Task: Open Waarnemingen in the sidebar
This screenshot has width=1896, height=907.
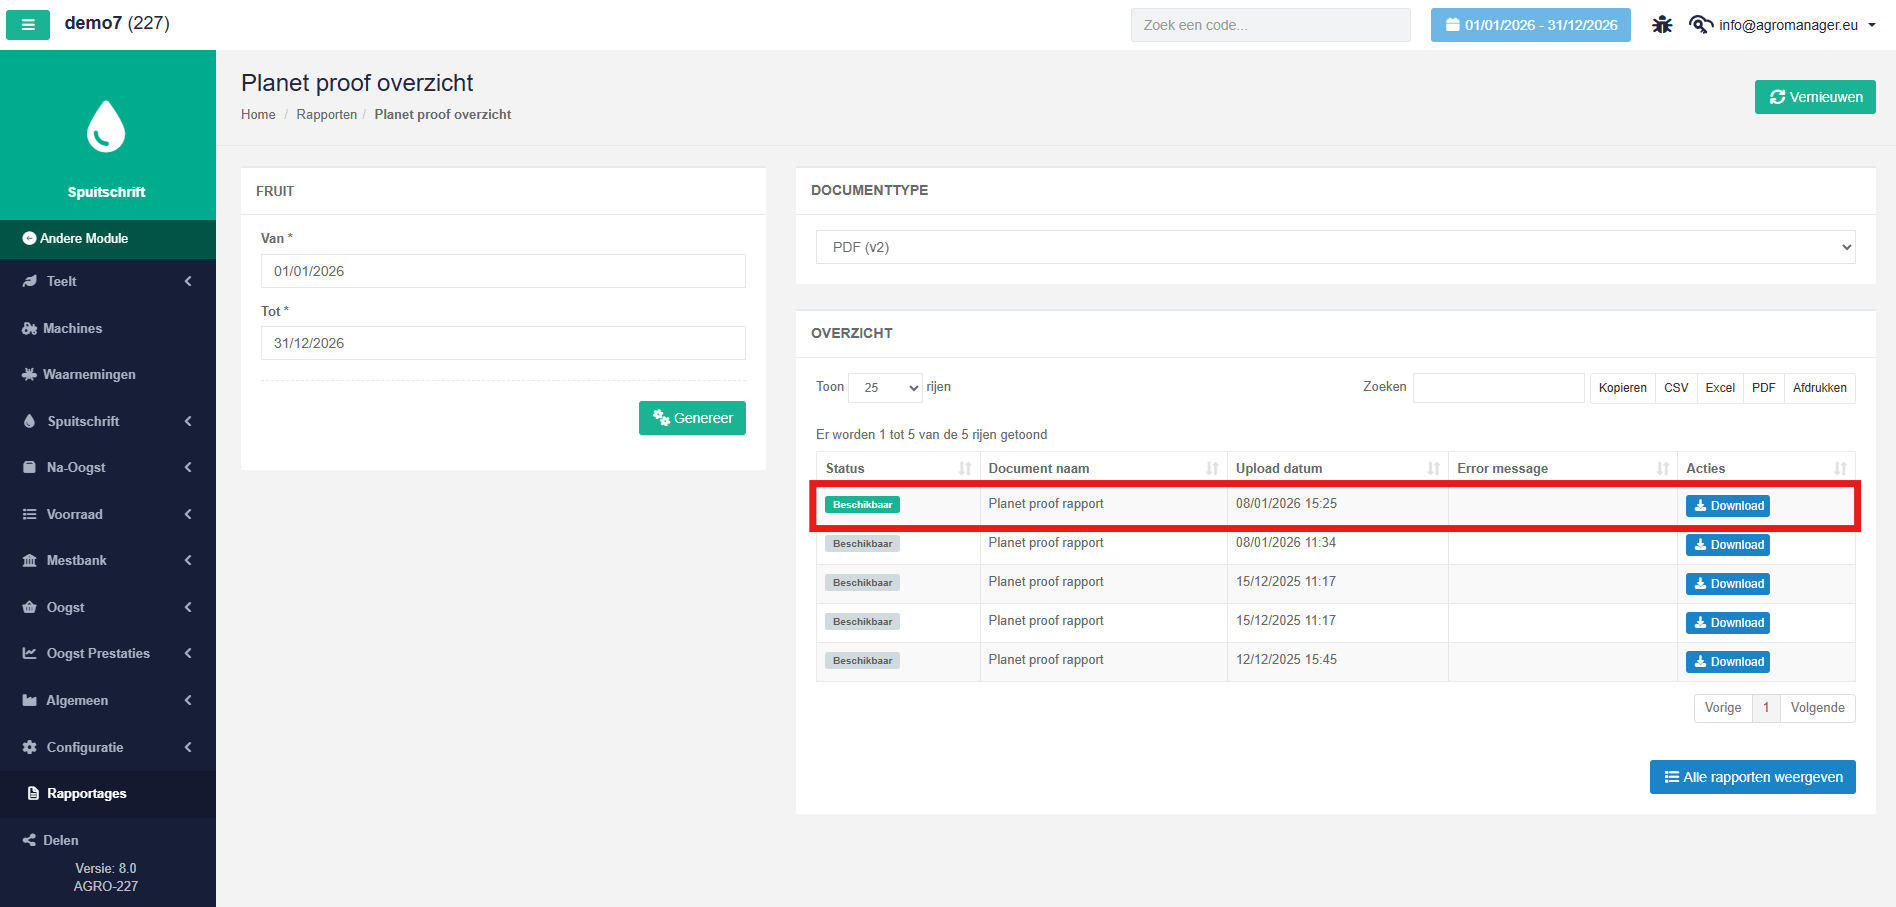Action: (x=108, y=375)
